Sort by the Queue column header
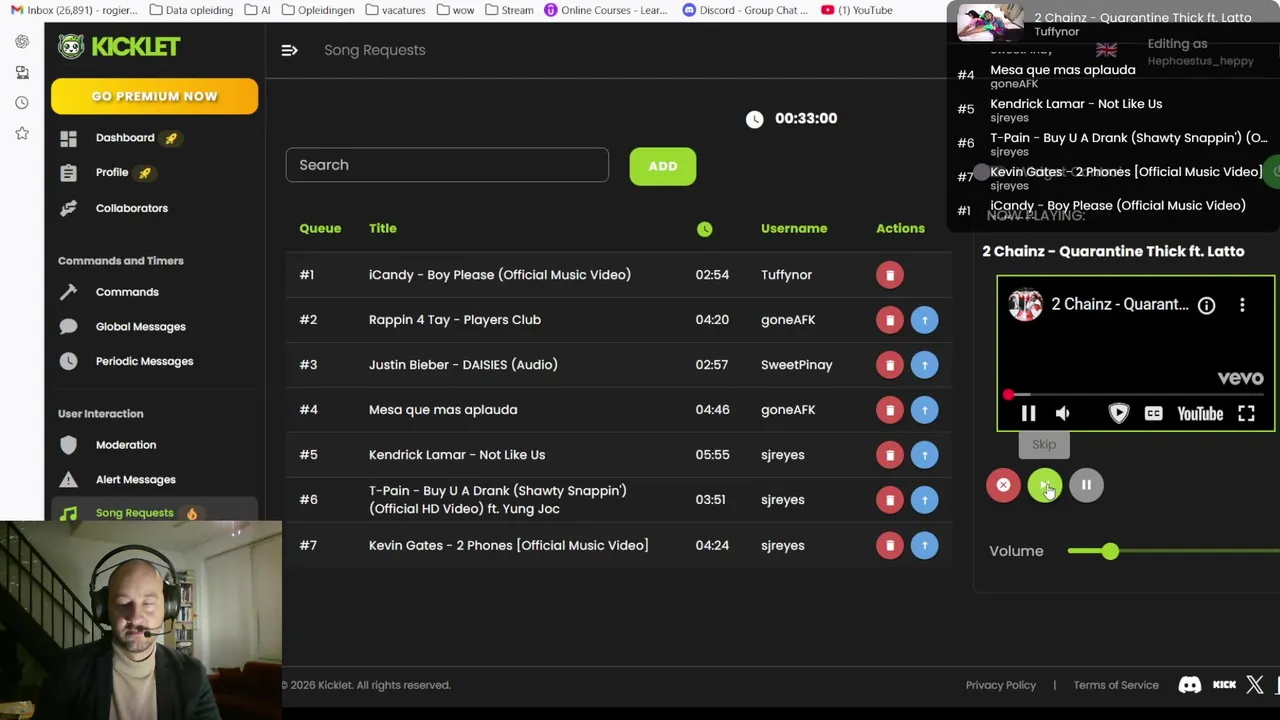The image size is (1280, 720). pos(320,228)
